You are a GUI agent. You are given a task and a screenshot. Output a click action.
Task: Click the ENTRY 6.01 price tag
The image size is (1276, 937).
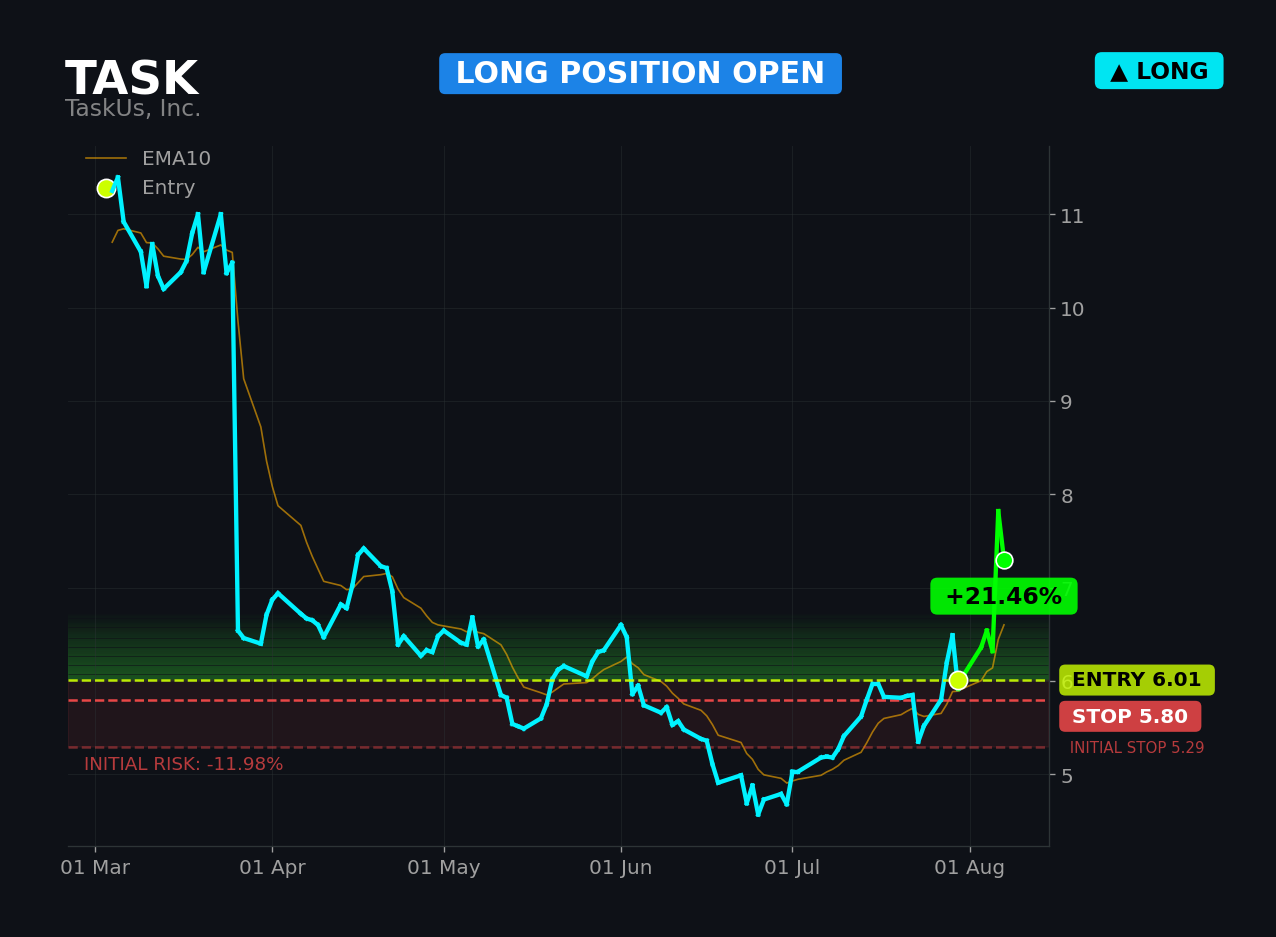(1137, 680)
